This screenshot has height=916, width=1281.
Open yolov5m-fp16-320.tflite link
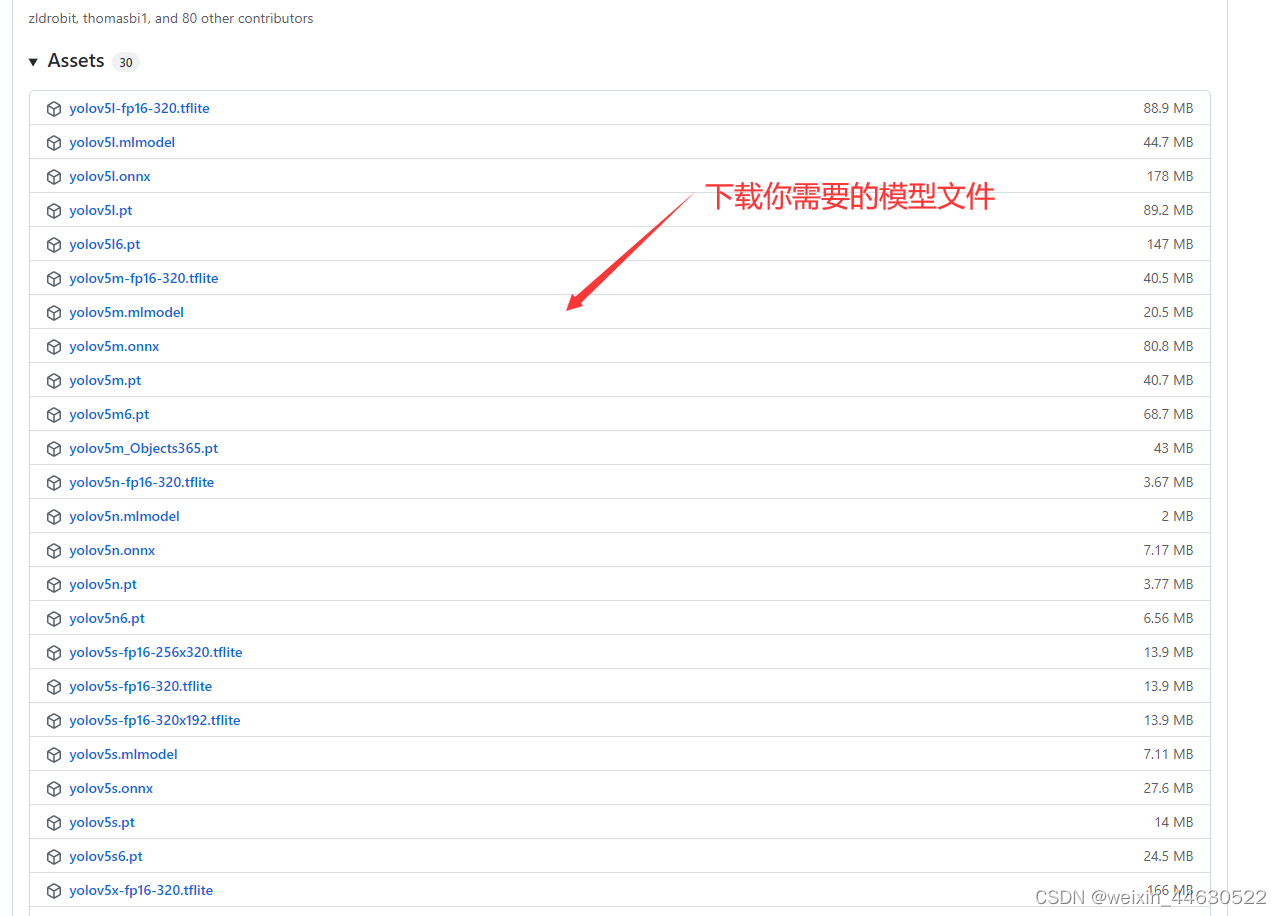(144, 278)
